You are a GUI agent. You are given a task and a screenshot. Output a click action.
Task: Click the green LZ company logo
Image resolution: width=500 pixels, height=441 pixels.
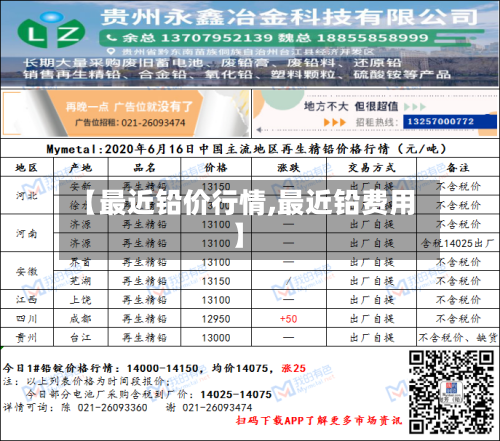click(x=51, y=30)
